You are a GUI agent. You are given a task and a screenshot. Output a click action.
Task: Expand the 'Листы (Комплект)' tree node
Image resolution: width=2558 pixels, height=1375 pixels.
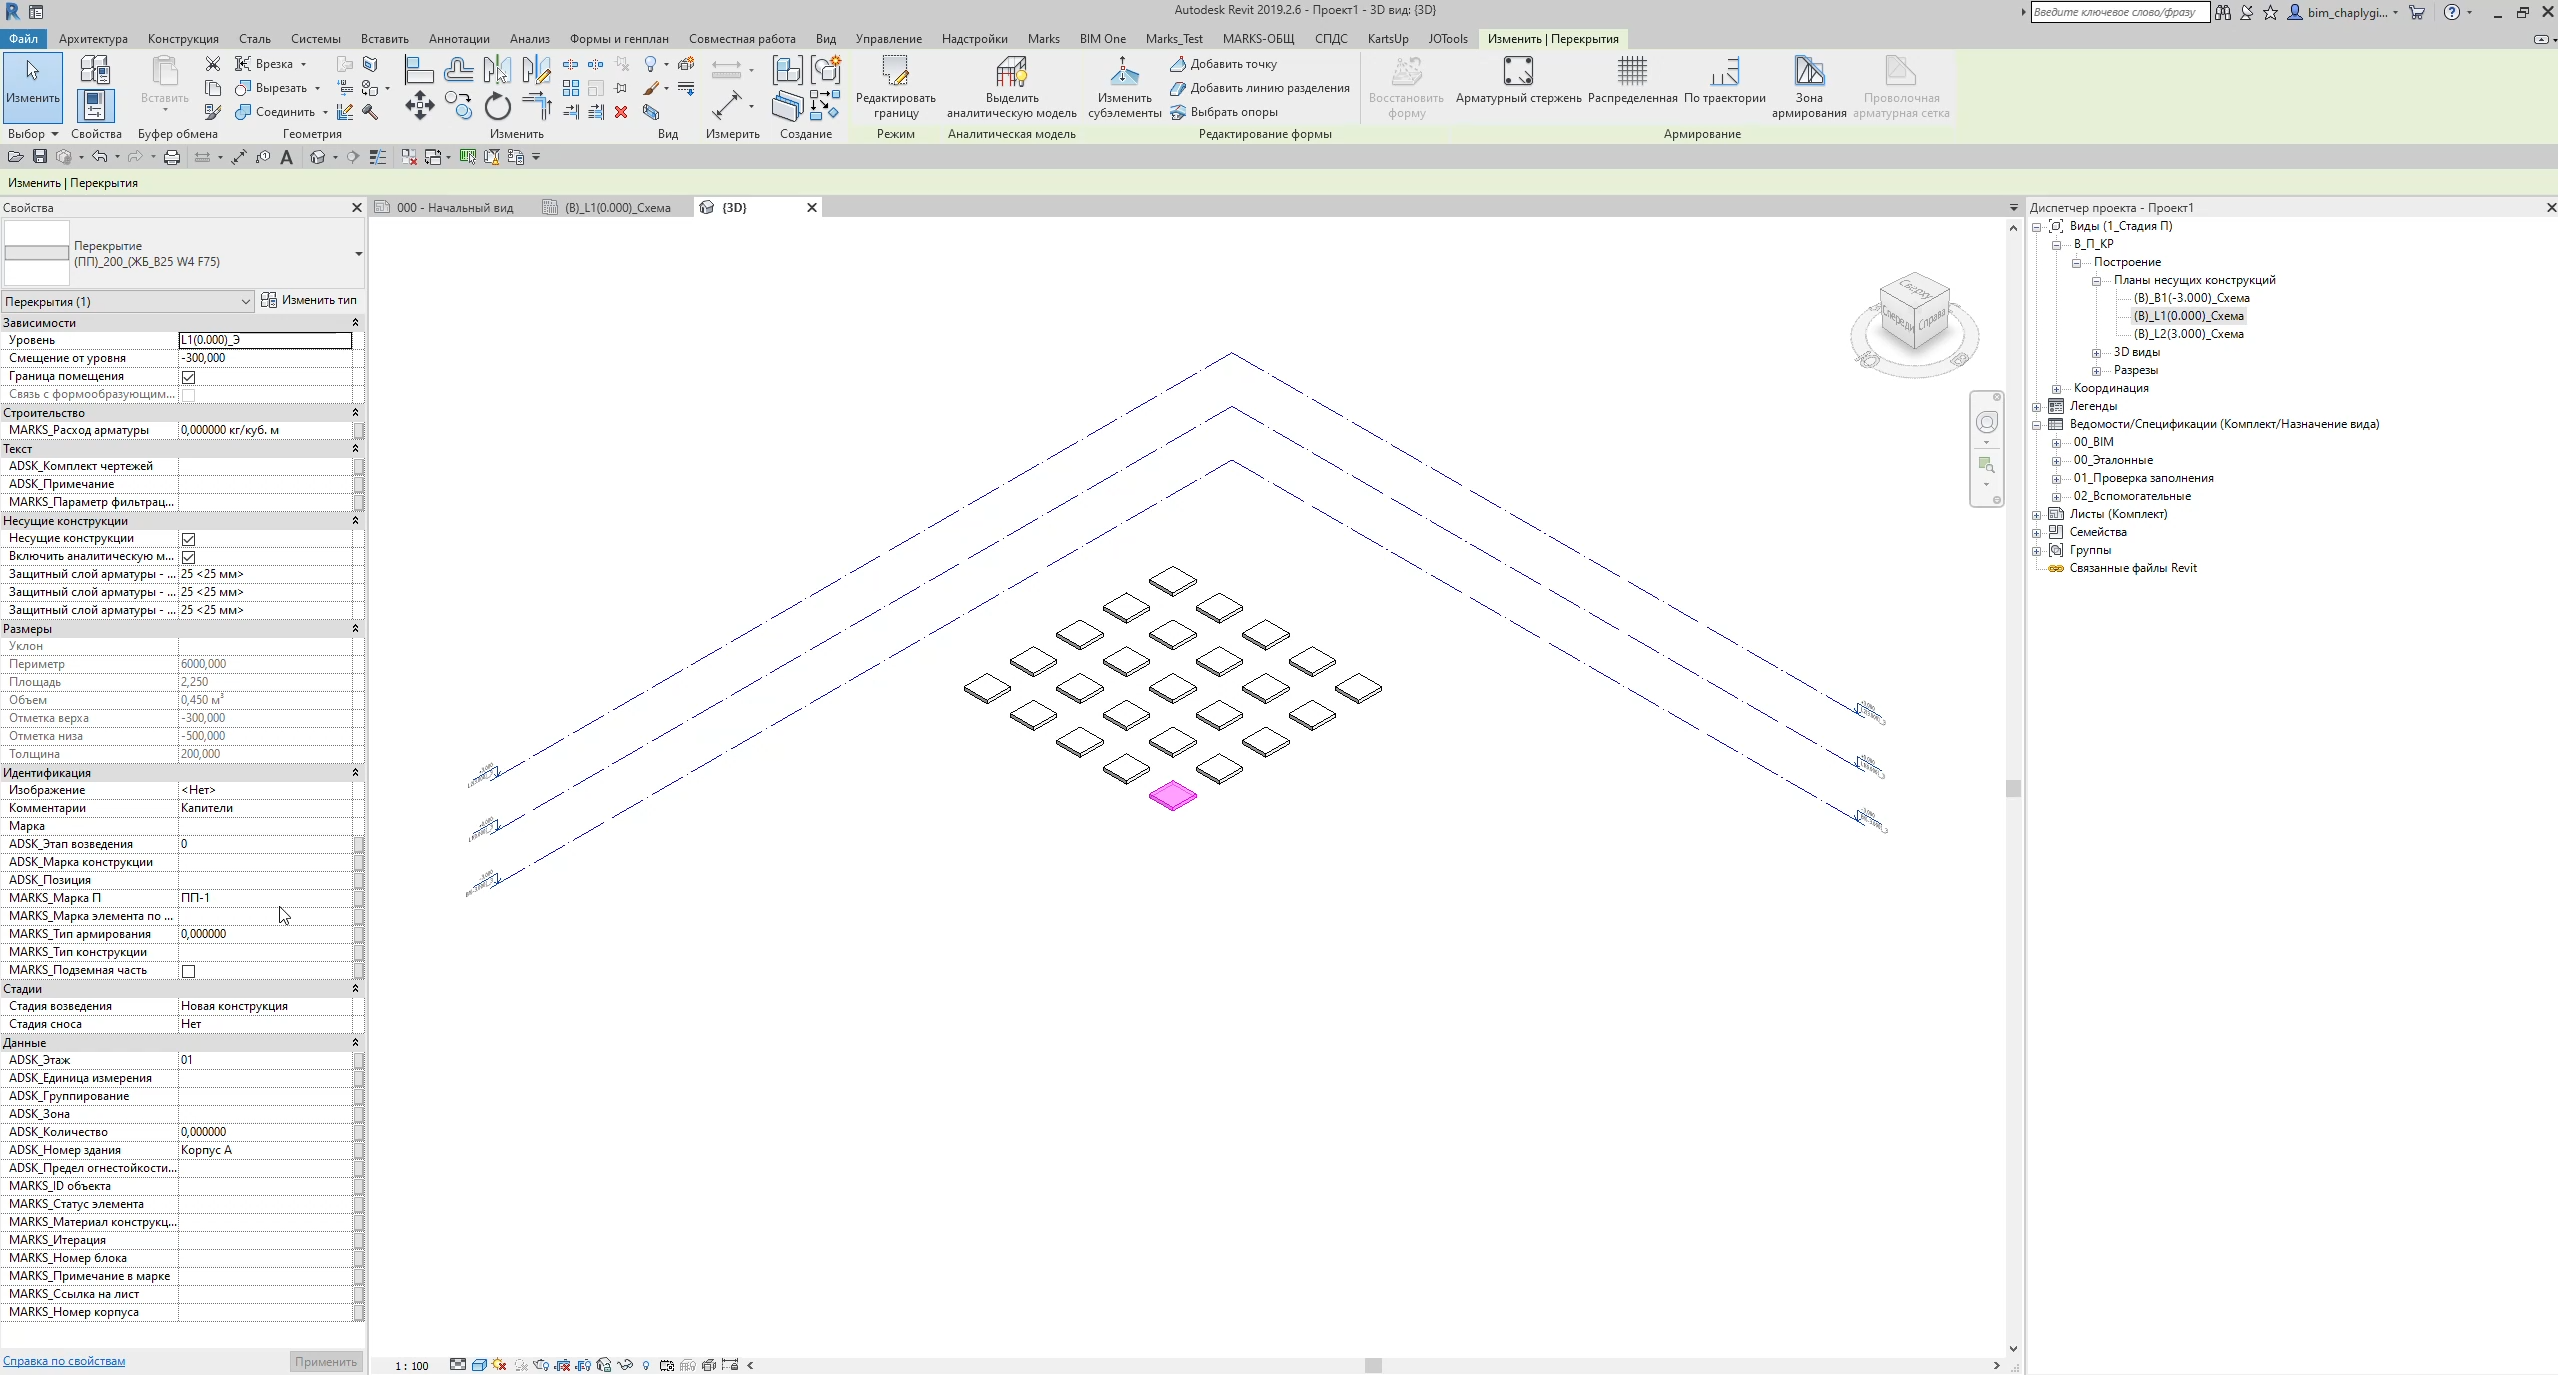2037,515
